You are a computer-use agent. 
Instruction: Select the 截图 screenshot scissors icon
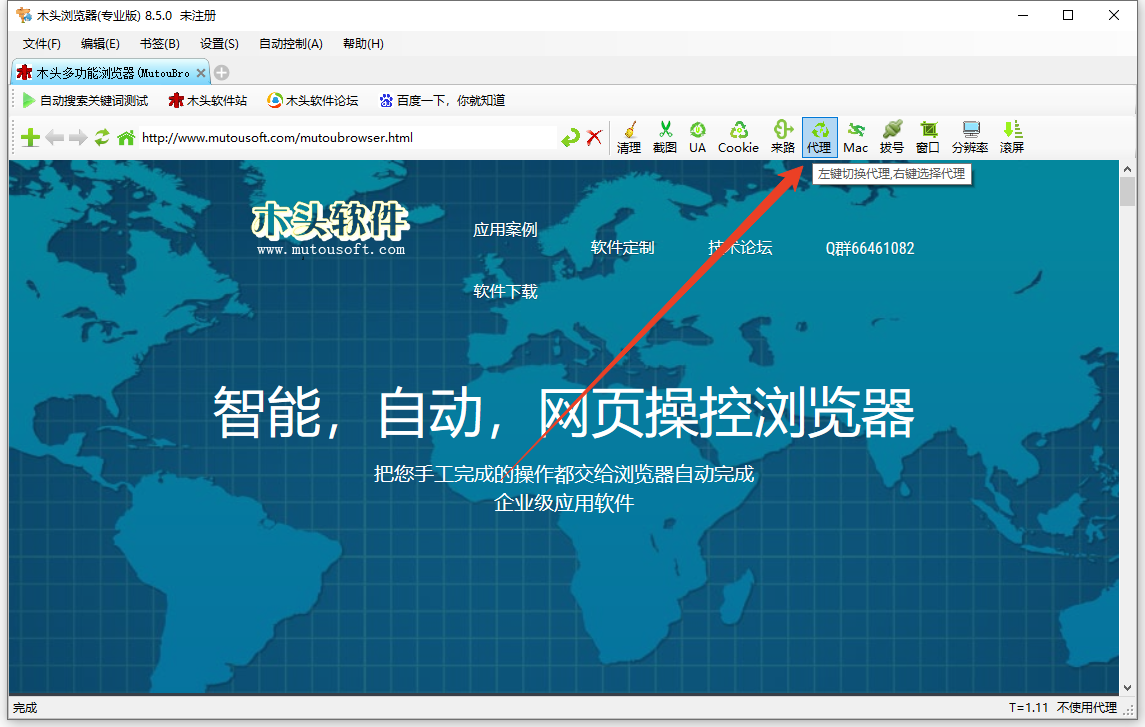[x=664, y=135]
